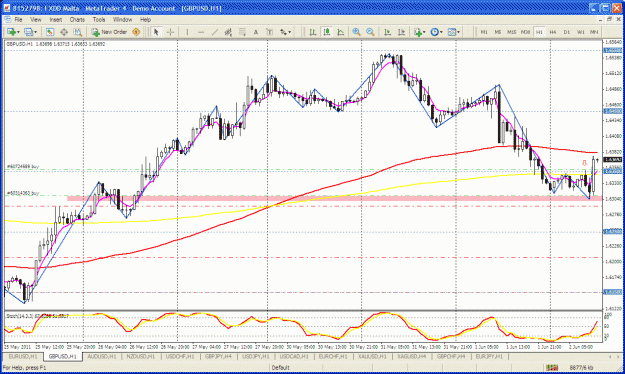625x374 pixels.
Task: Zoom in on the chart
Action: 356,32
